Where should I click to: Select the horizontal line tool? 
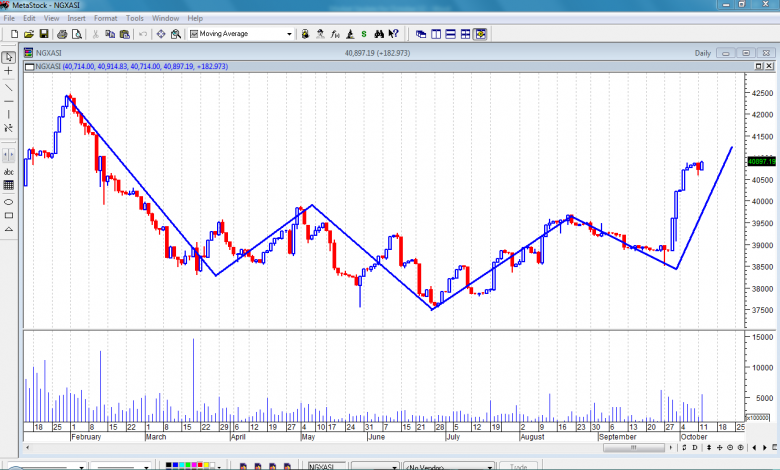[8, 101]
